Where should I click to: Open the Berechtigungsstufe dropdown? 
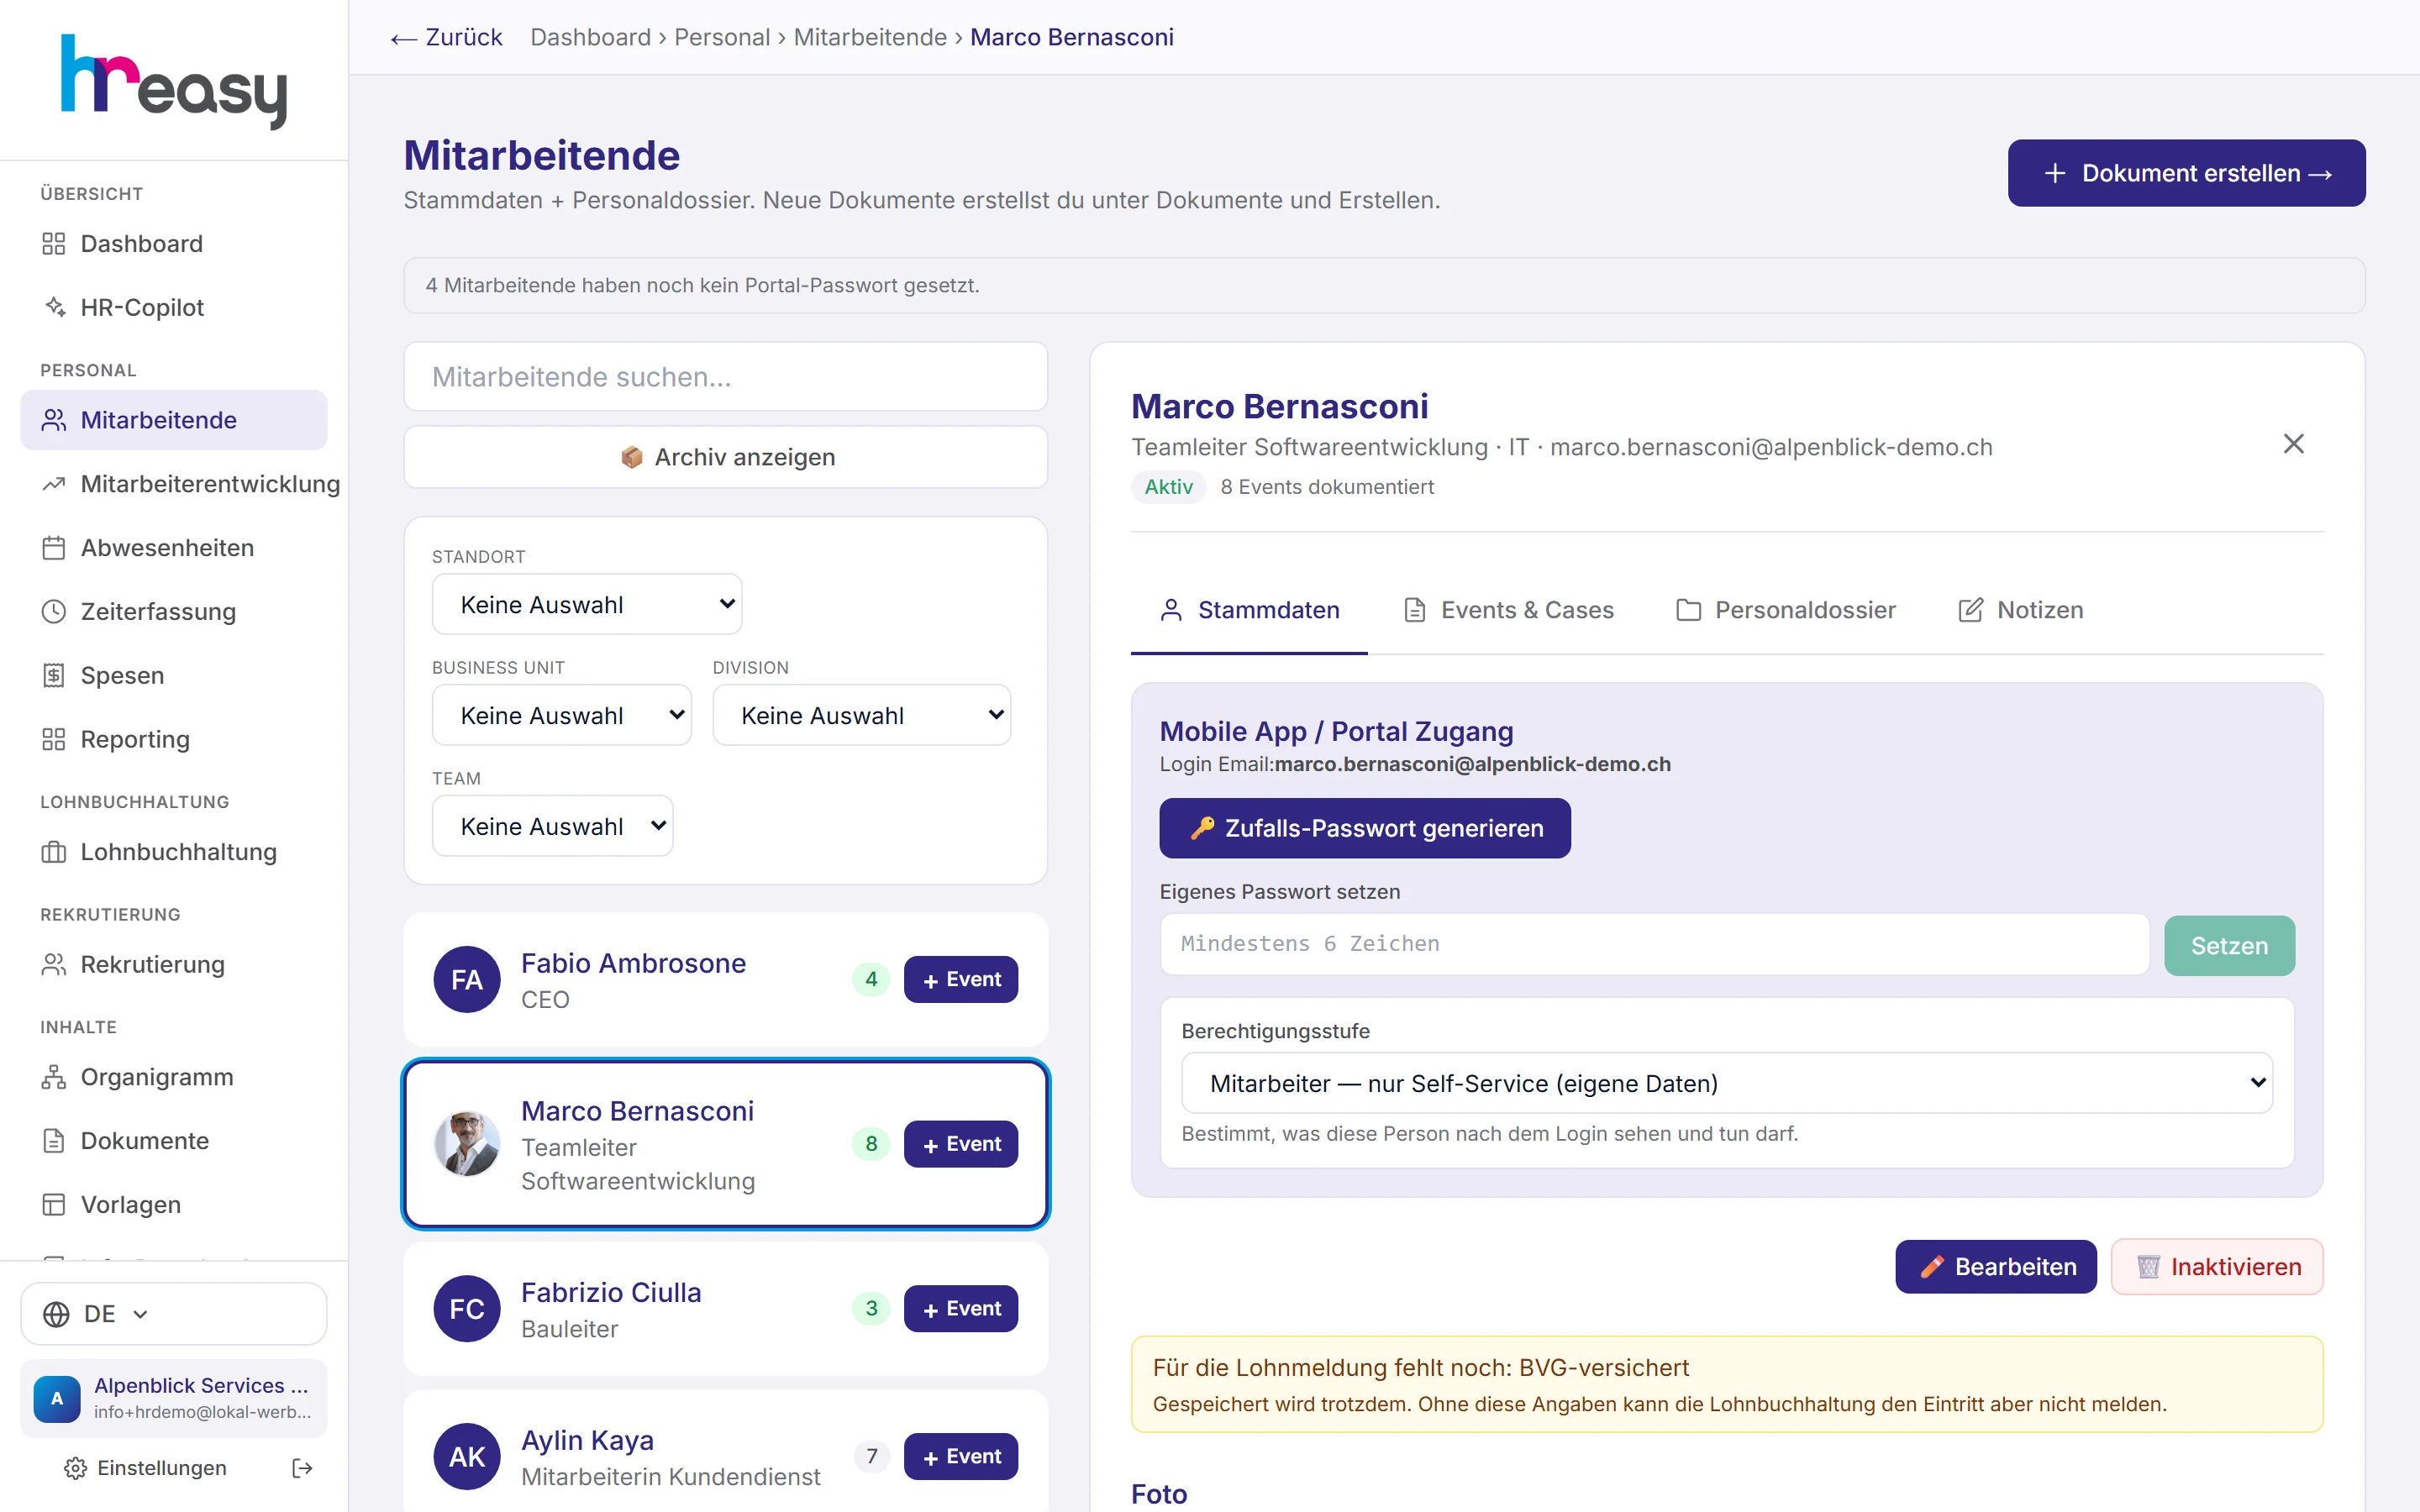coord(1727,1083)
